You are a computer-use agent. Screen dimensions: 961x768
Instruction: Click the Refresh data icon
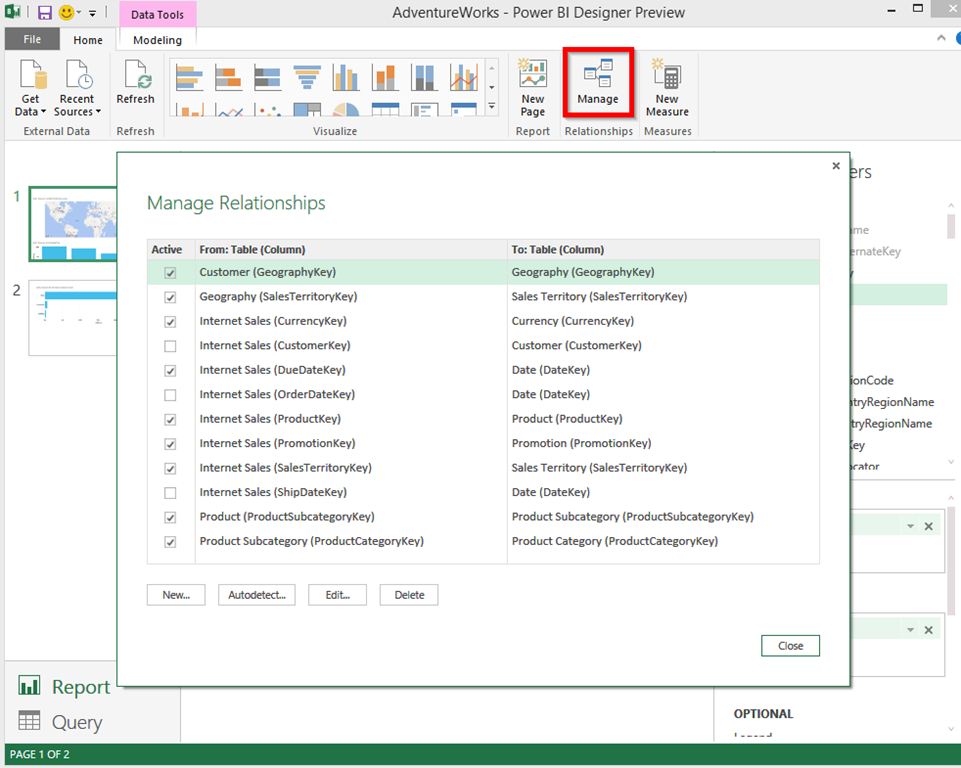(135, 83)
